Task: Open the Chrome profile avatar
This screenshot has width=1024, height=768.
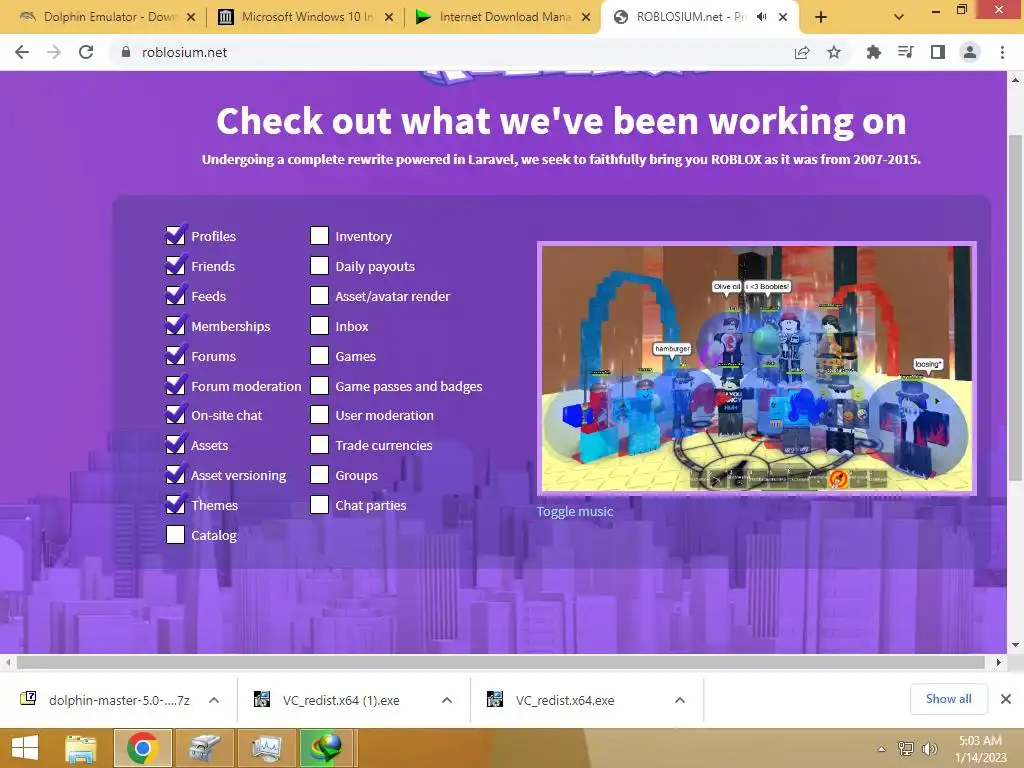Action: point(970,52)
